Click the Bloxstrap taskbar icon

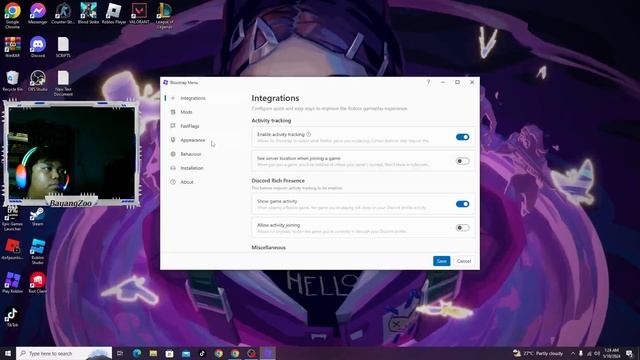tap(268, 353)
